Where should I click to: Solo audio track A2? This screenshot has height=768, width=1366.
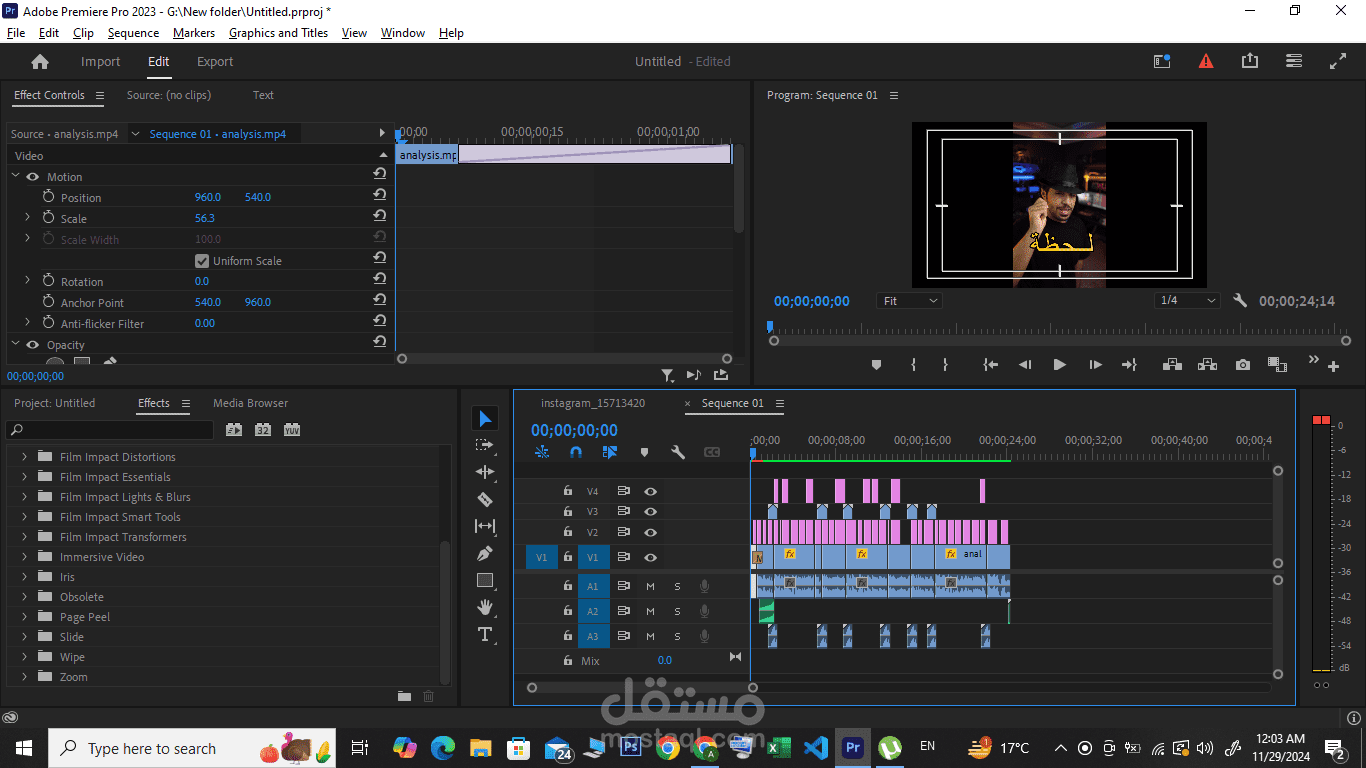coord(677,611)
